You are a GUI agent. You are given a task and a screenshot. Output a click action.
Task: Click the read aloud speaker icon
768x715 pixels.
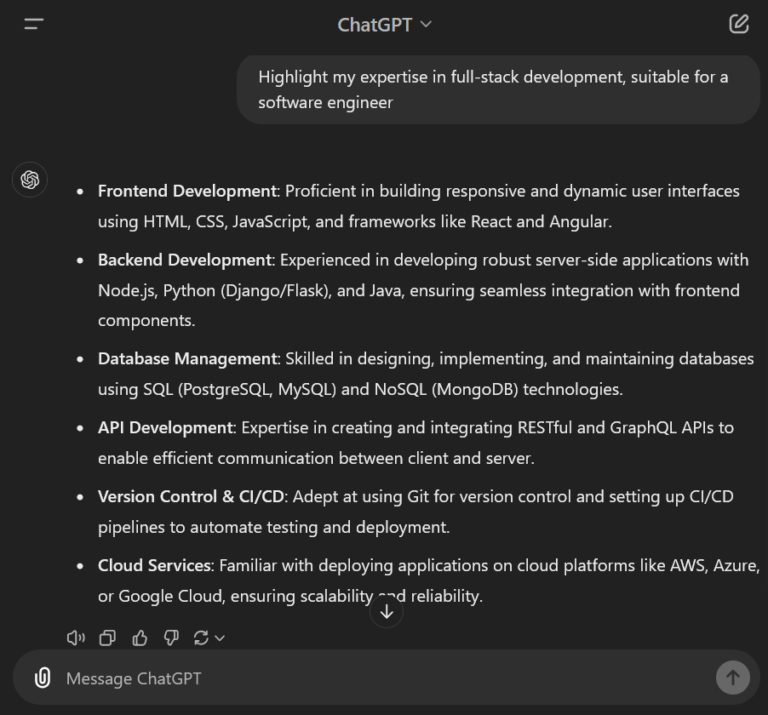76,637
